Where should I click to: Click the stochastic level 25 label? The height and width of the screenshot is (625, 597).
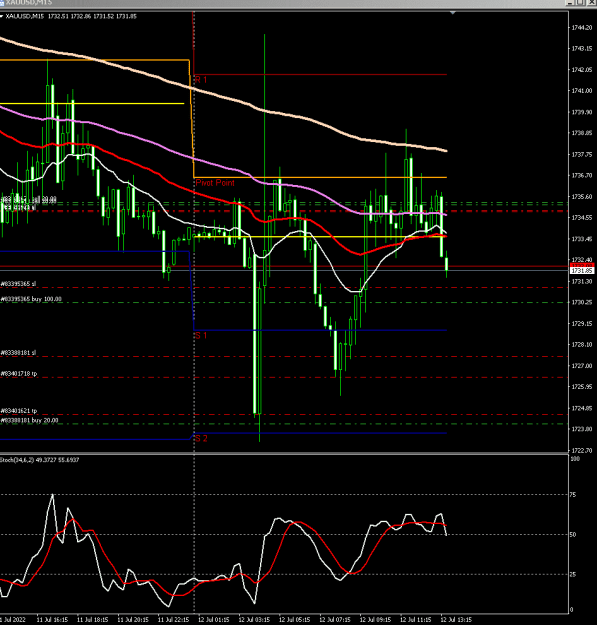573,574
